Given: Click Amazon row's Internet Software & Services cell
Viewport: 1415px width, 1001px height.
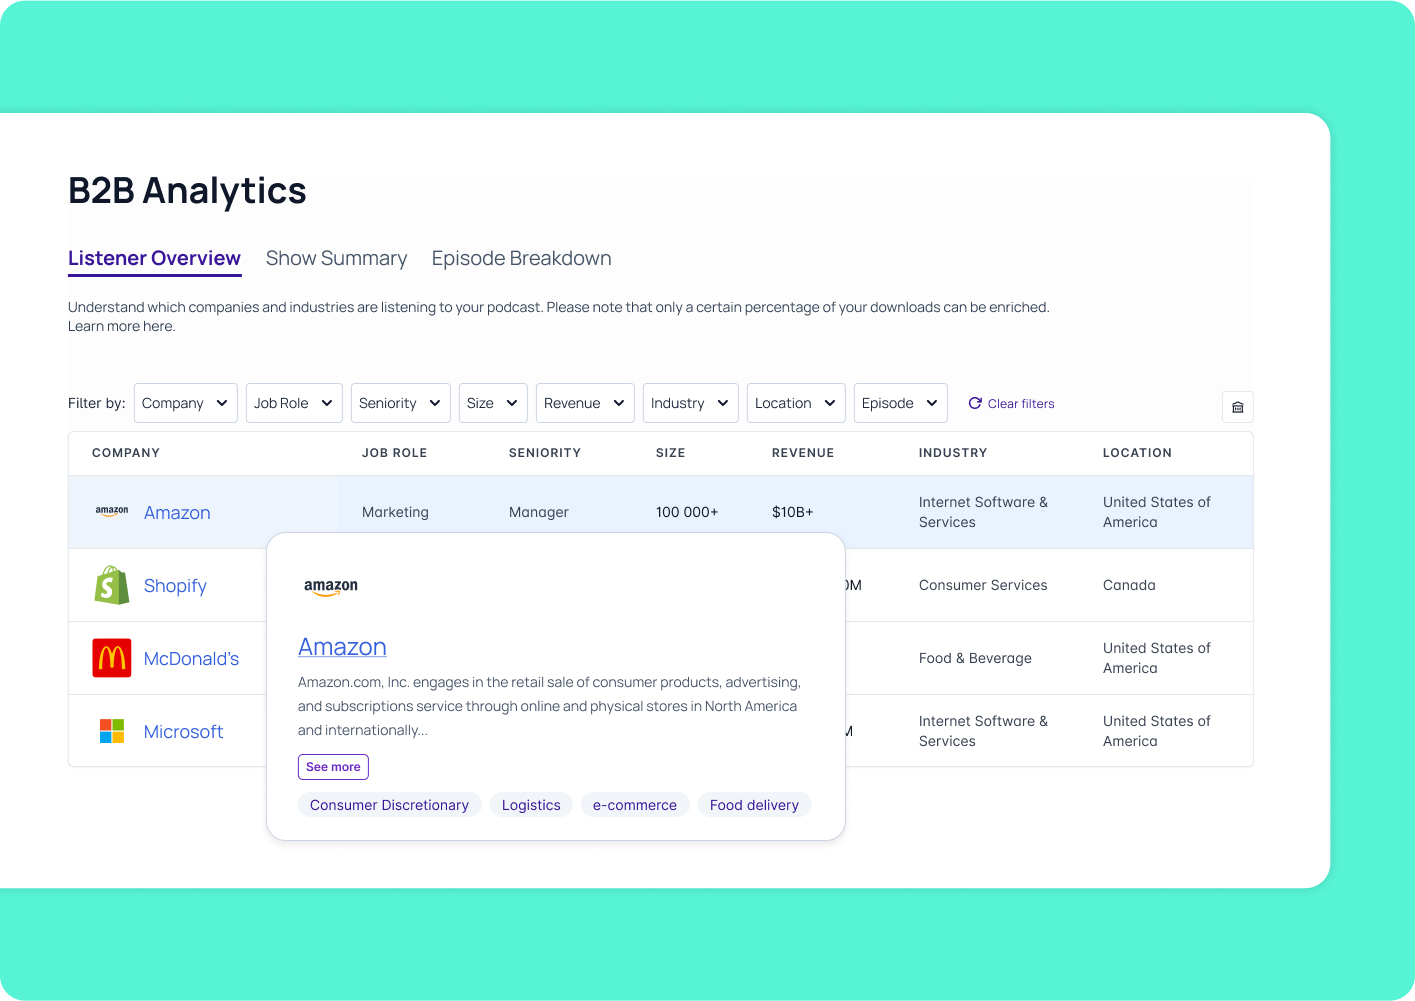Looking at the screenshot, I should [983, 512].
